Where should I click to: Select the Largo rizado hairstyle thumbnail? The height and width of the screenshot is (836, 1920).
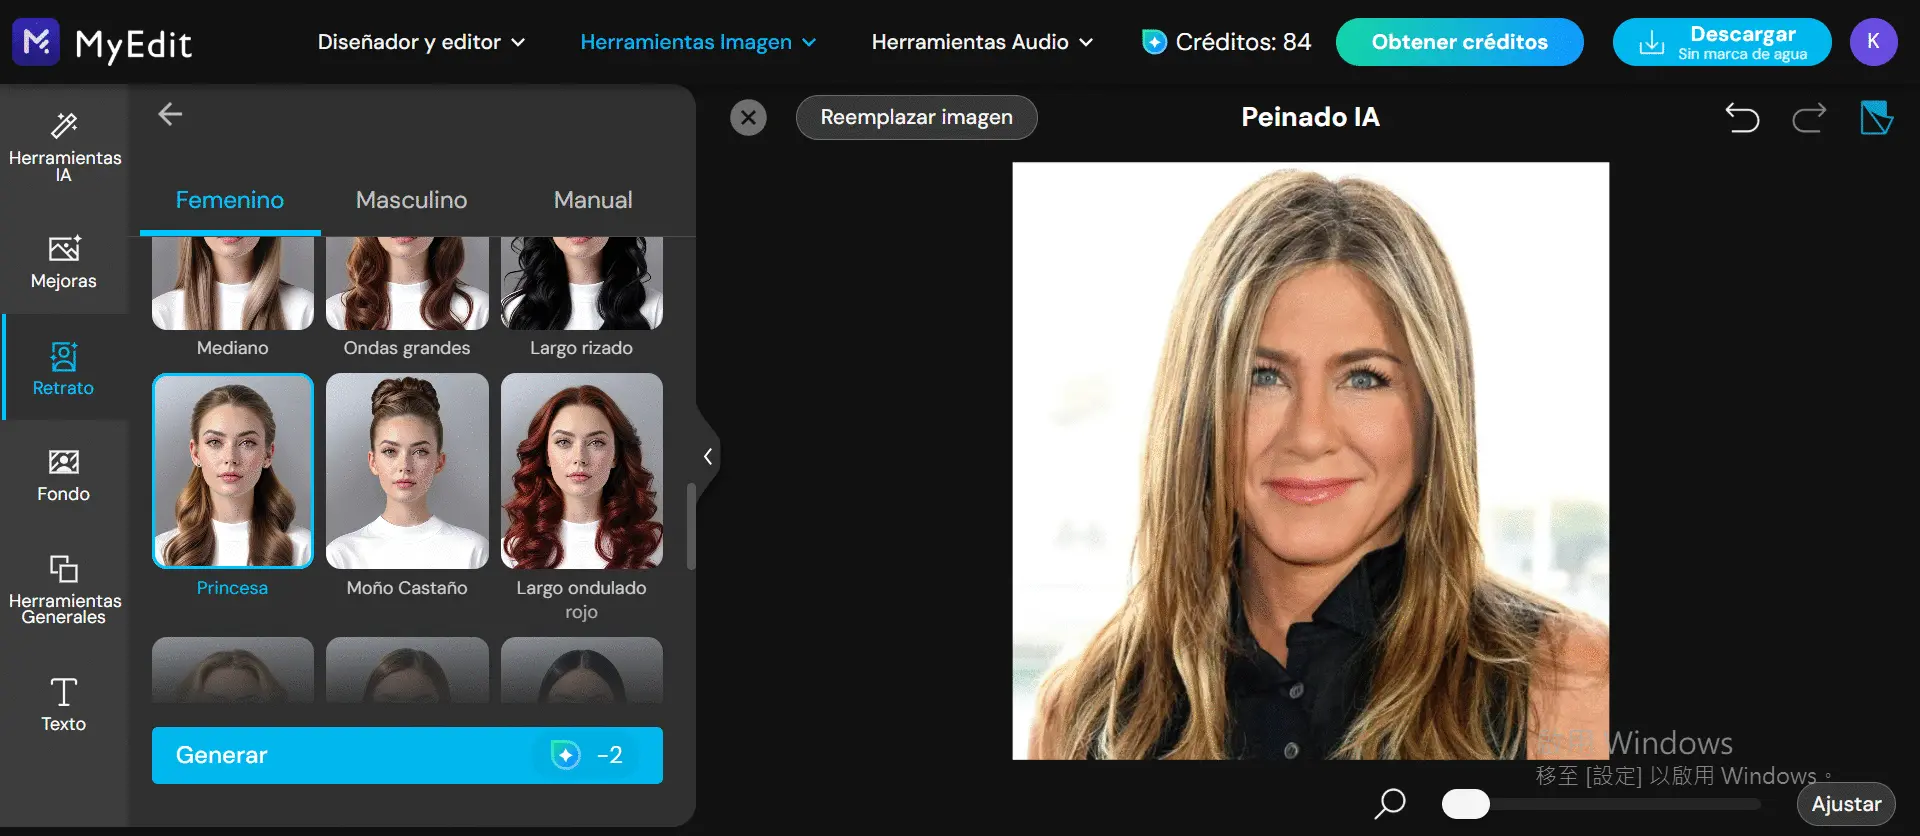pyautogui.click(x=582, y=284)
